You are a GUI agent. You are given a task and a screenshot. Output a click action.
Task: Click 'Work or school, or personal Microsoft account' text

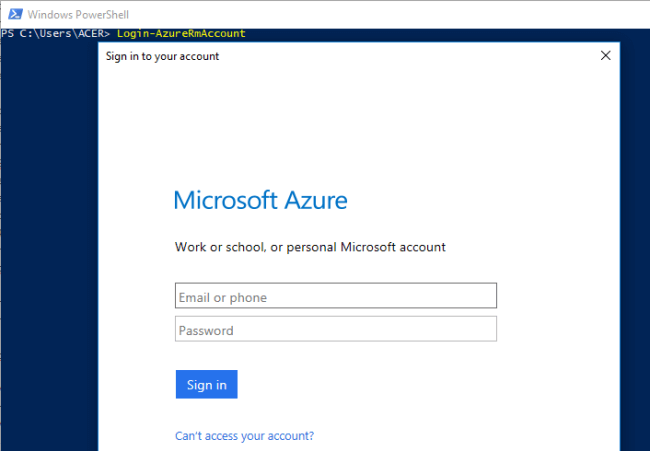(x=310, y=247)
